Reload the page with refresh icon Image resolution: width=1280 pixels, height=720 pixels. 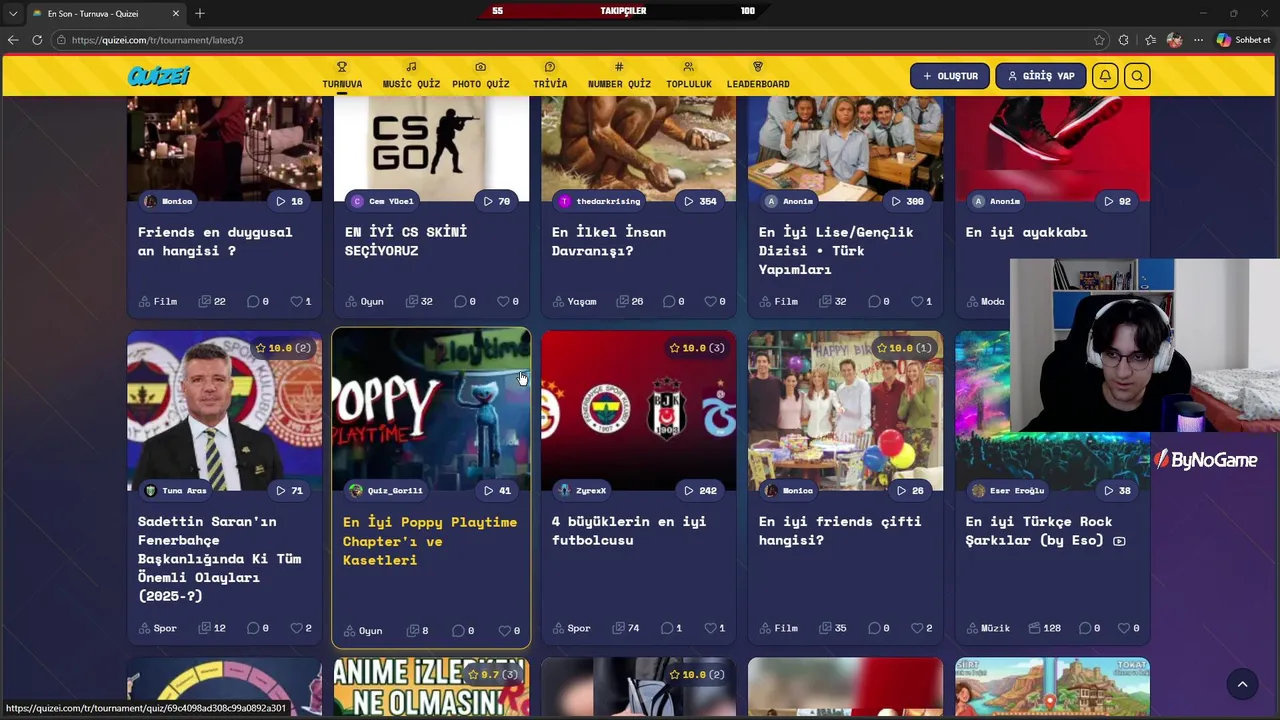click(37, 40)
